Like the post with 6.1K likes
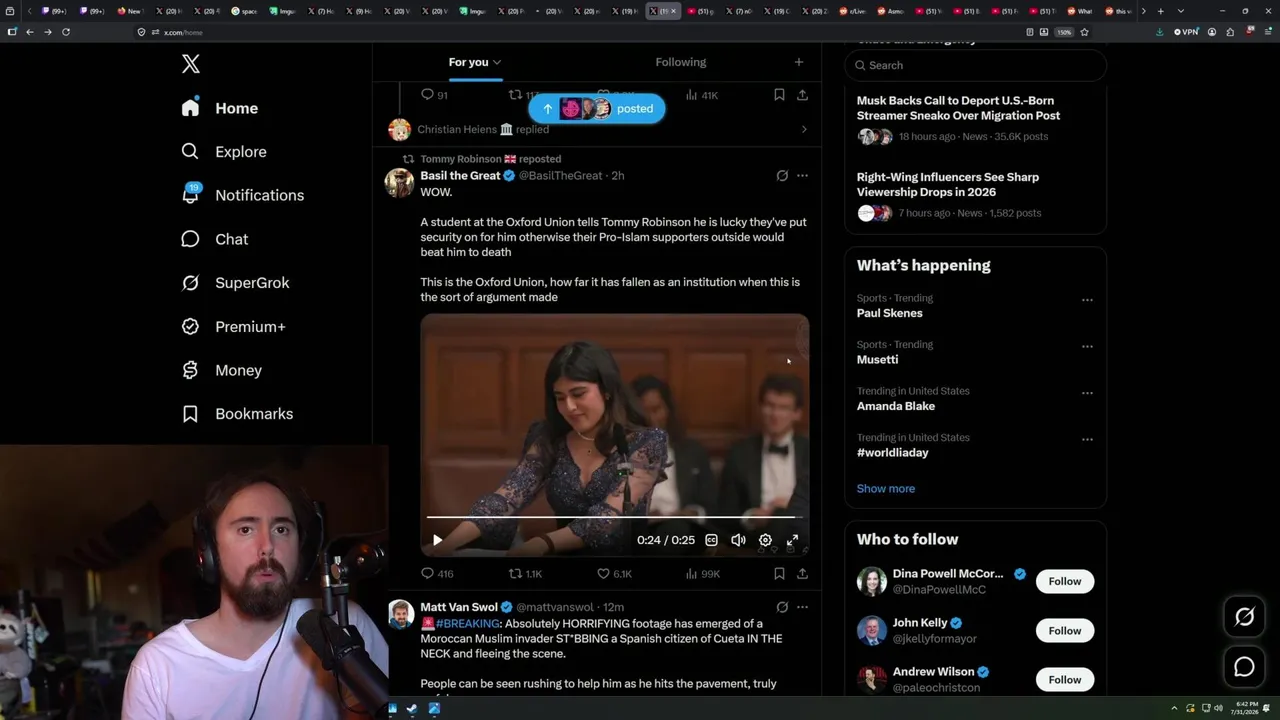Viewport: 1280px width, 720px height. 614,574
